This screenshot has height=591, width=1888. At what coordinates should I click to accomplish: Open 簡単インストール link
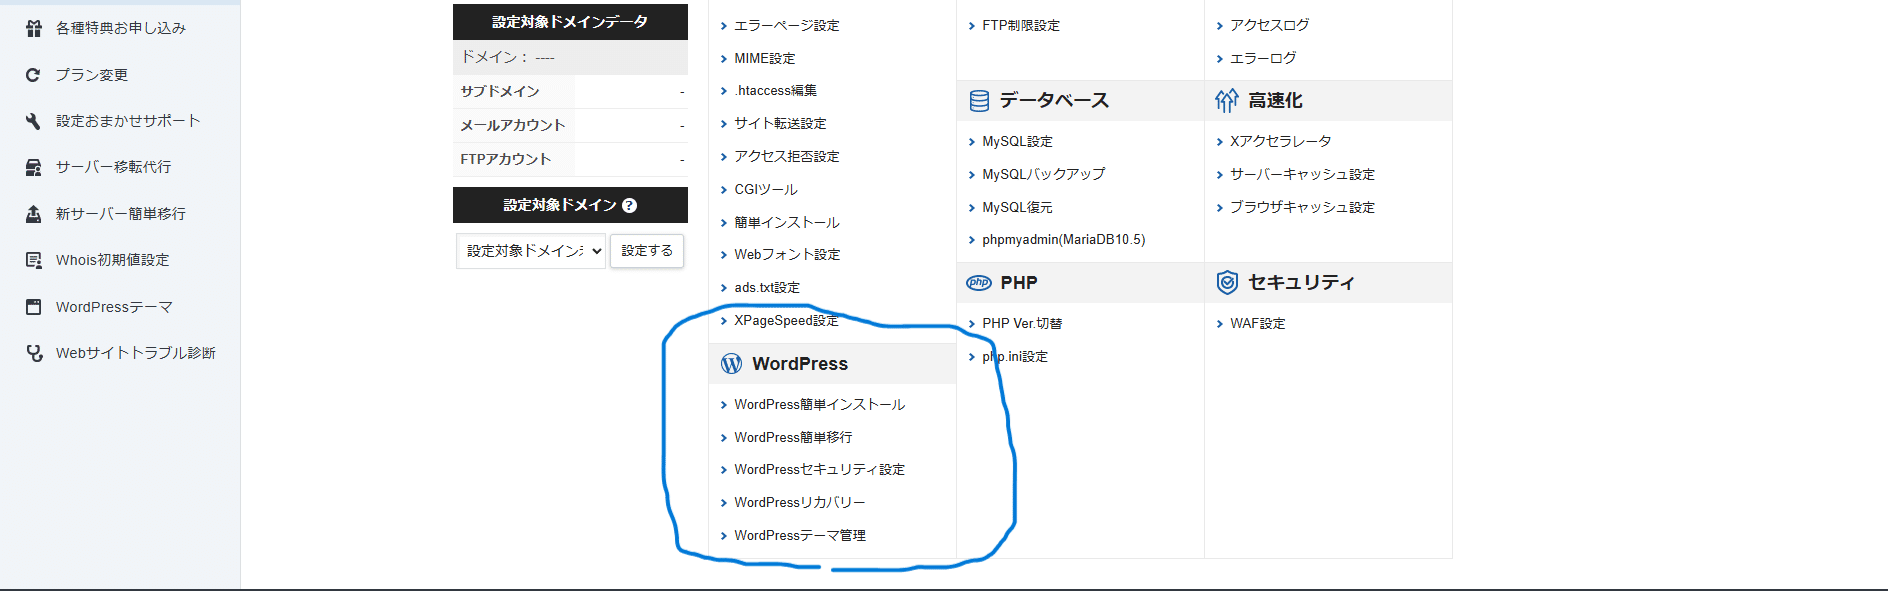pyautogui.click(x=787, y=222)
